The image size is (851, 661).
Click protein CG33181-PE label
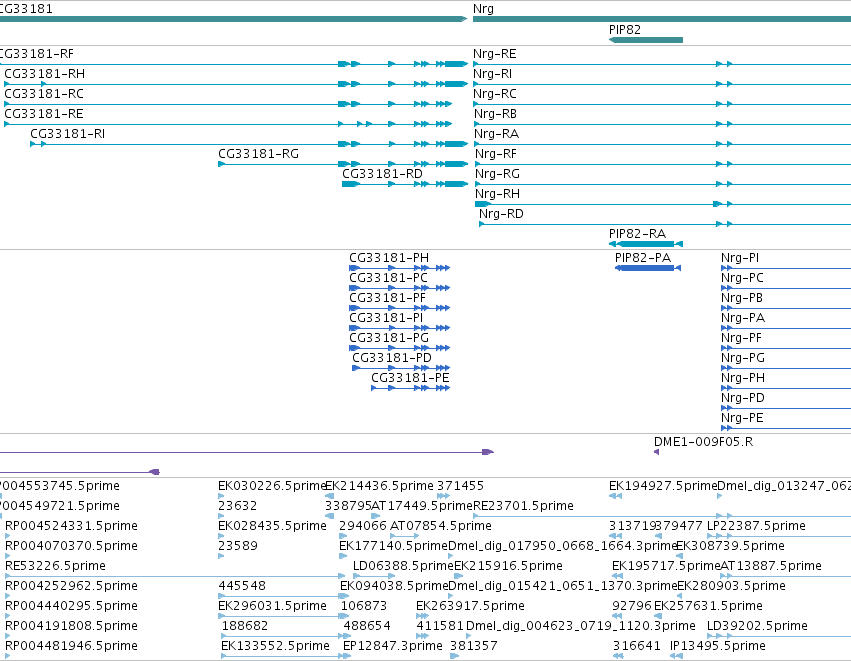[x=410, y=378]
